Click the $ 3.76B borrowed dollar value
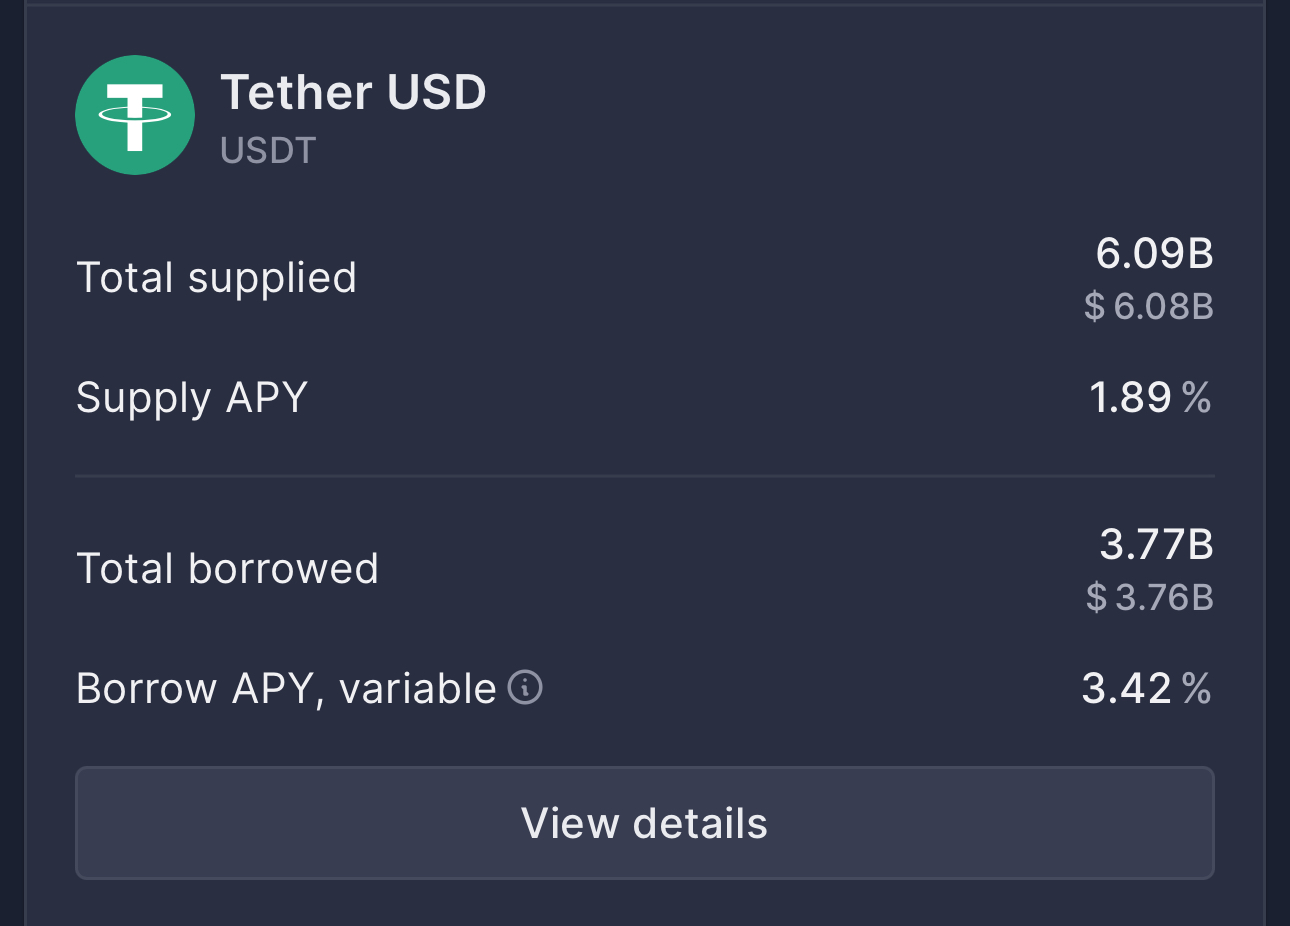Image resolution: width=1290 pixels, height=926 pixels. (1150, 597)
